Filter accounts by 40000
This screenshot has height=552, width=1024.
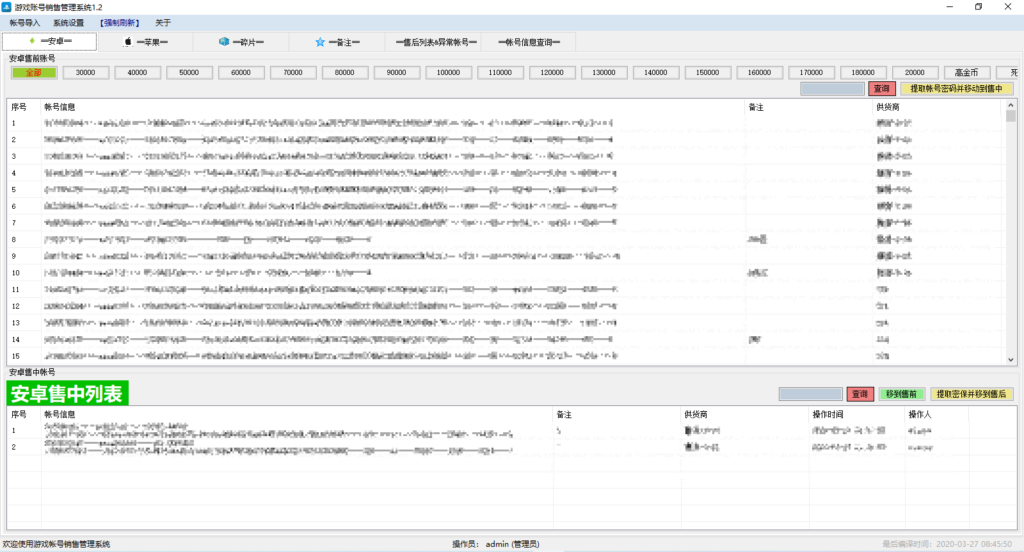tap(137, 73)
